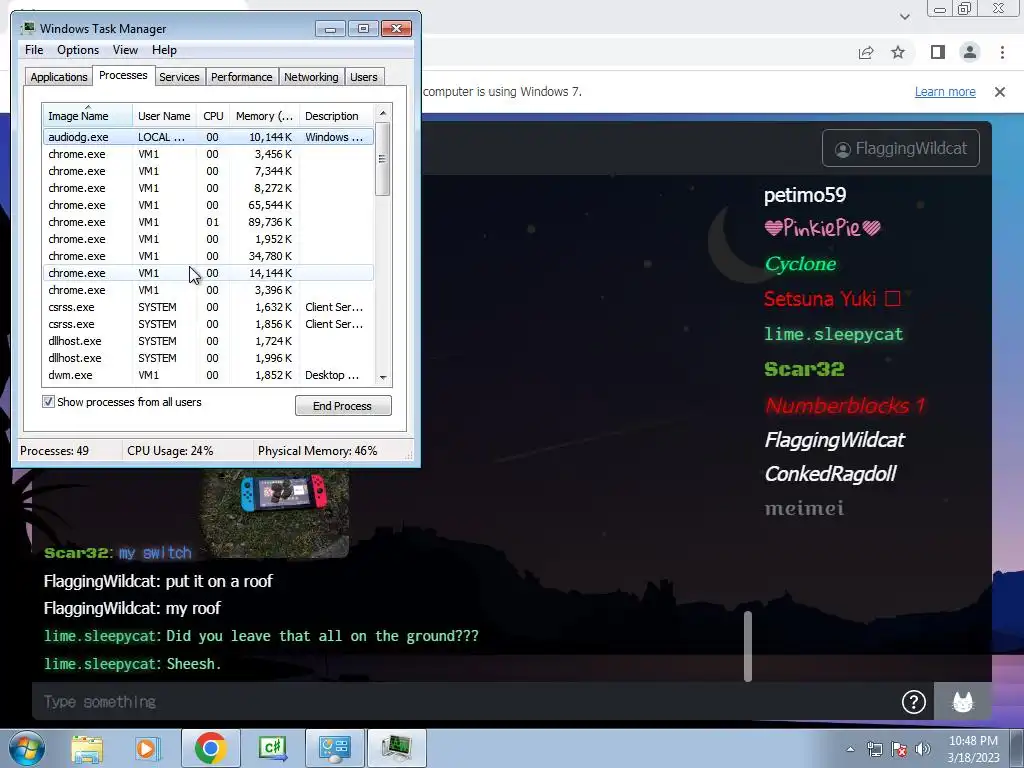Open the Control Panel taskbar icon
Viewport: 1024px width, 768px height.
334,748
